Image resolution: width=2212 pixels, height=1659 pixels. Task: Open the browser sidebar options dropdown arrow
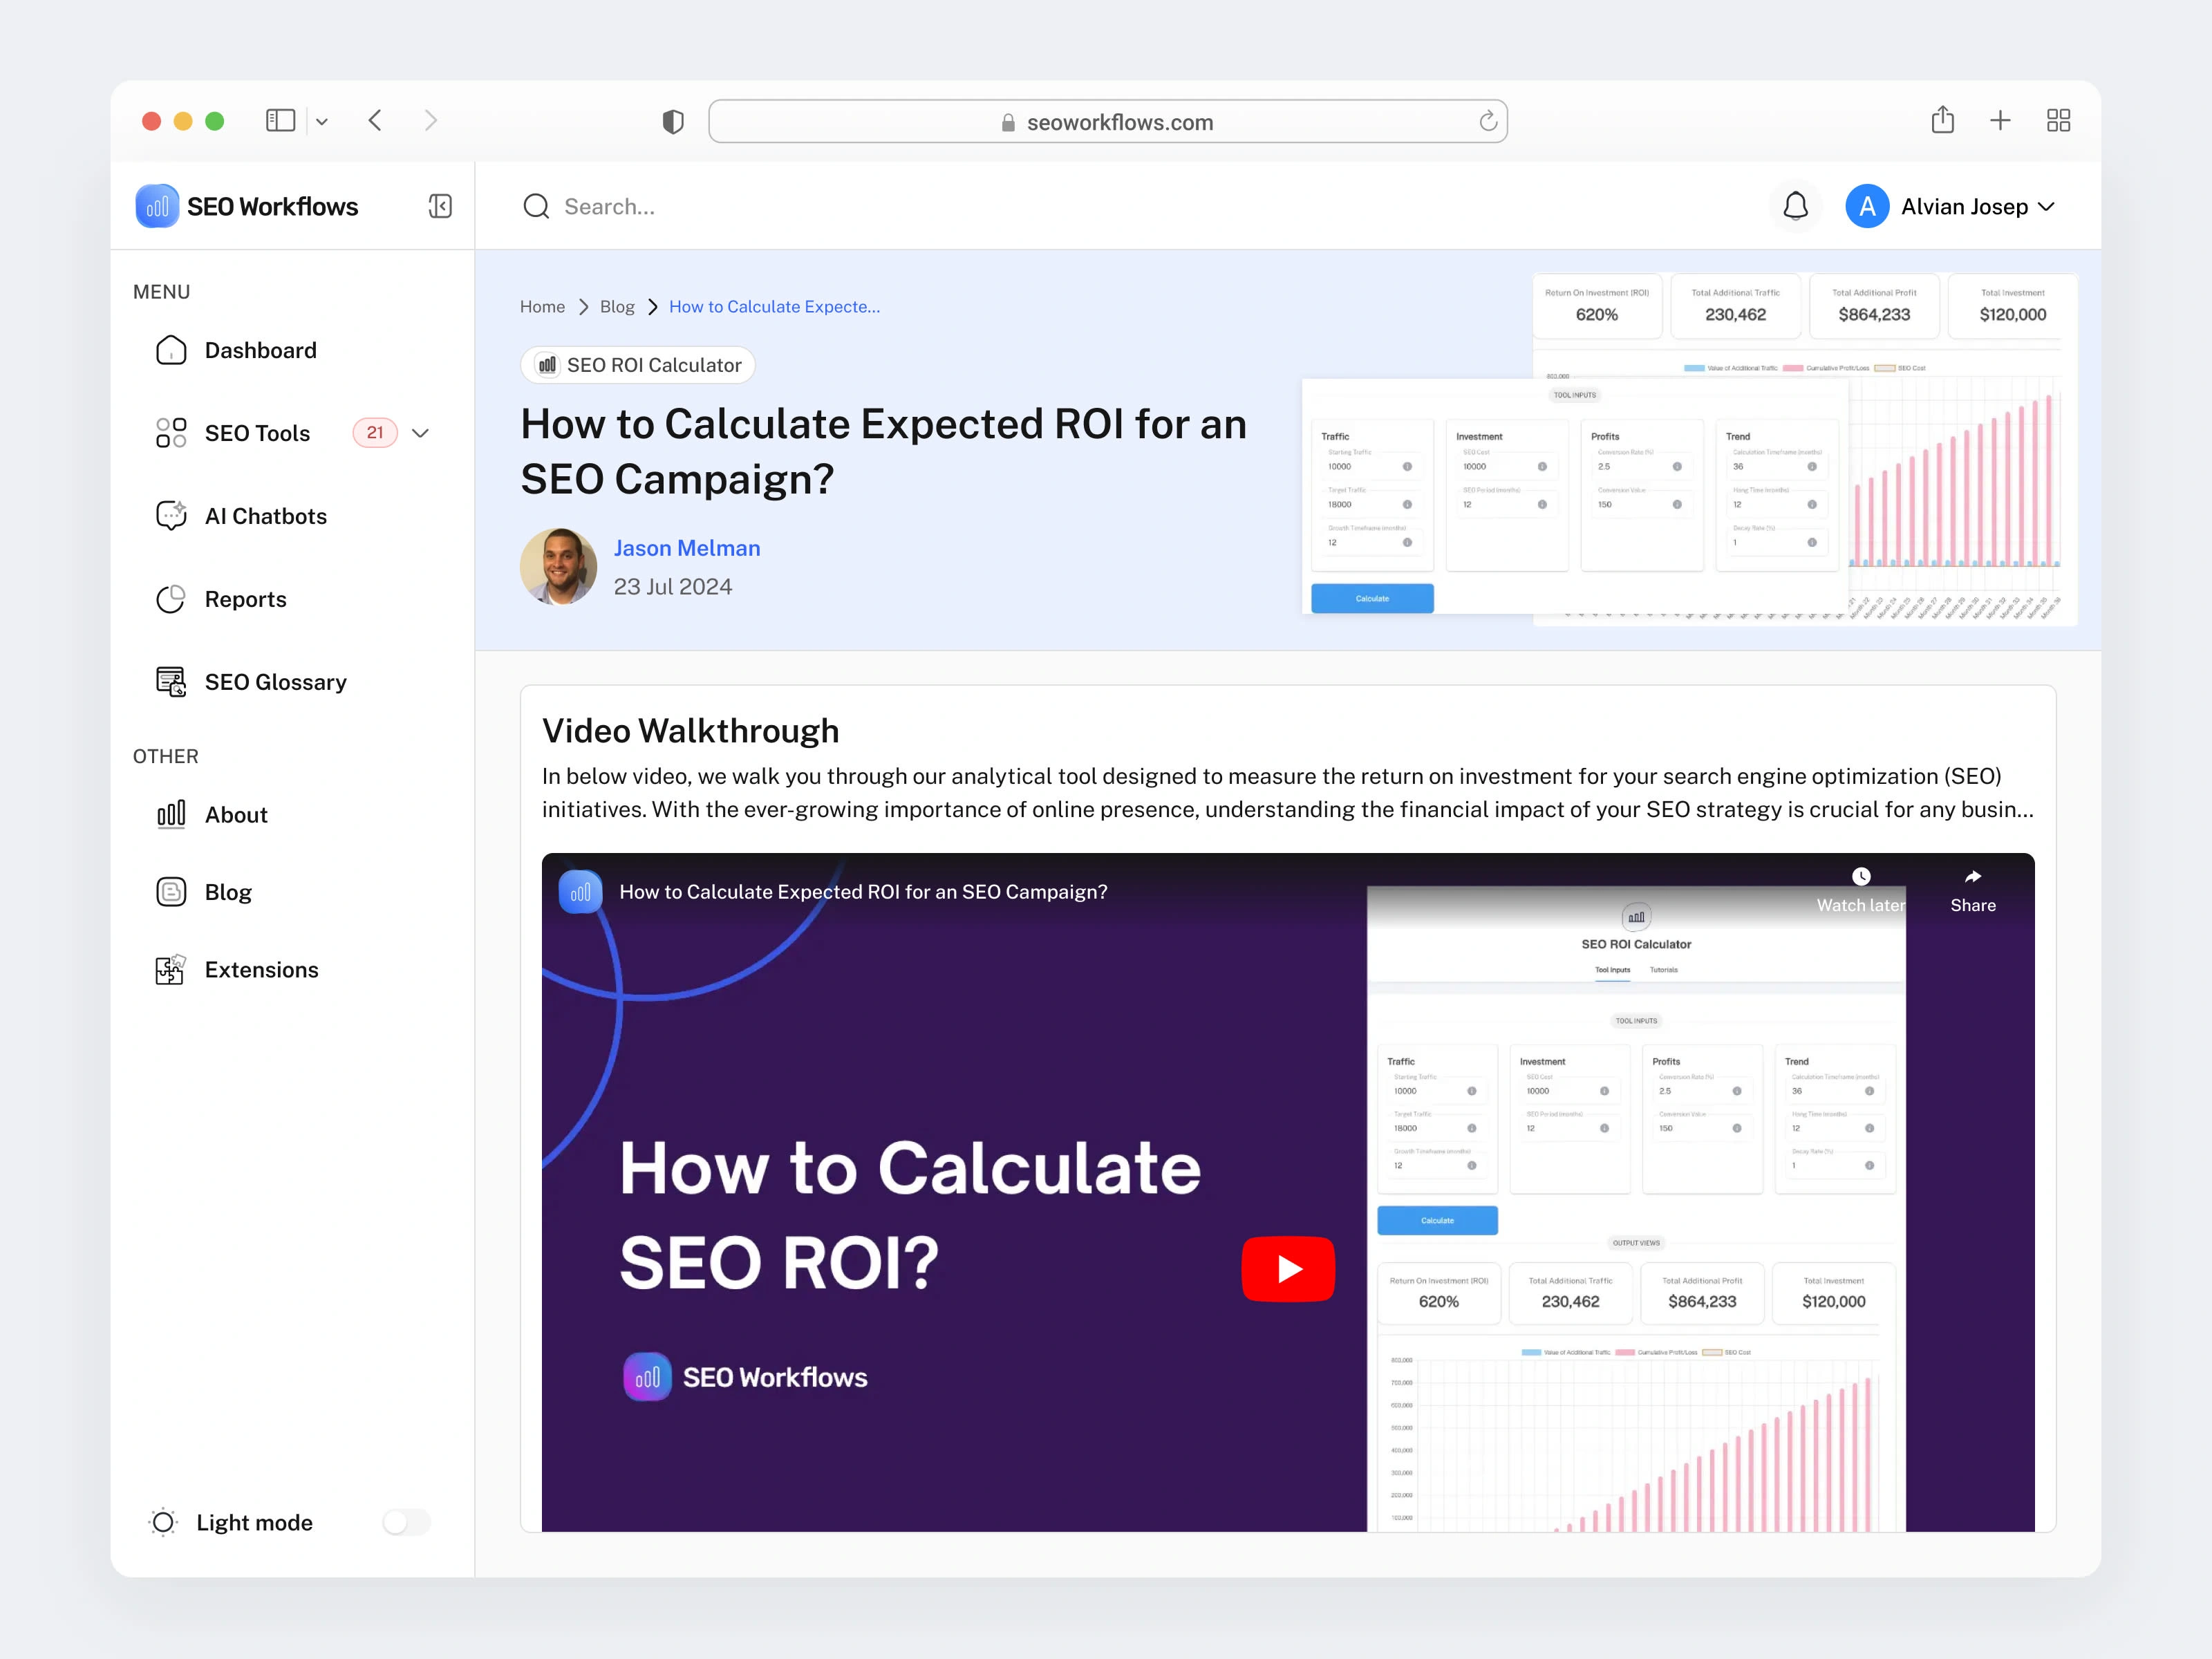tap(322, 122)
